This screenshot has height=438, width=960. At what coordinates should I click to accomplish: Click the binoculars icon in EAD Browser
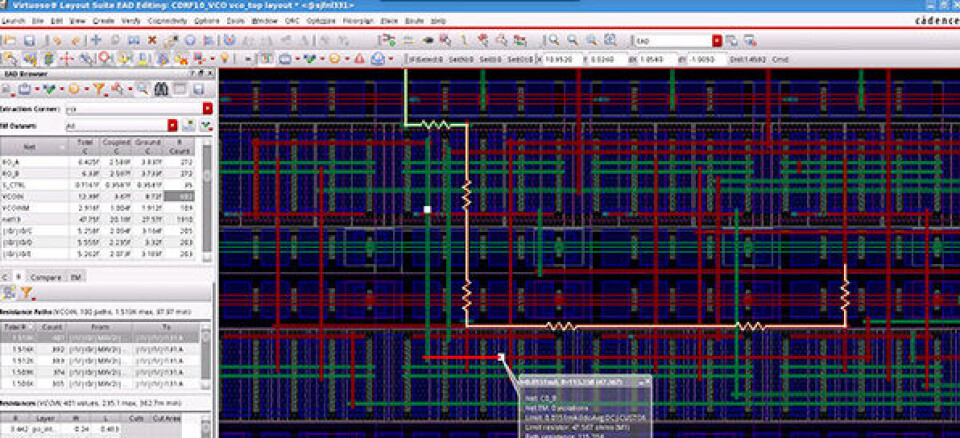tap(161, 89)
